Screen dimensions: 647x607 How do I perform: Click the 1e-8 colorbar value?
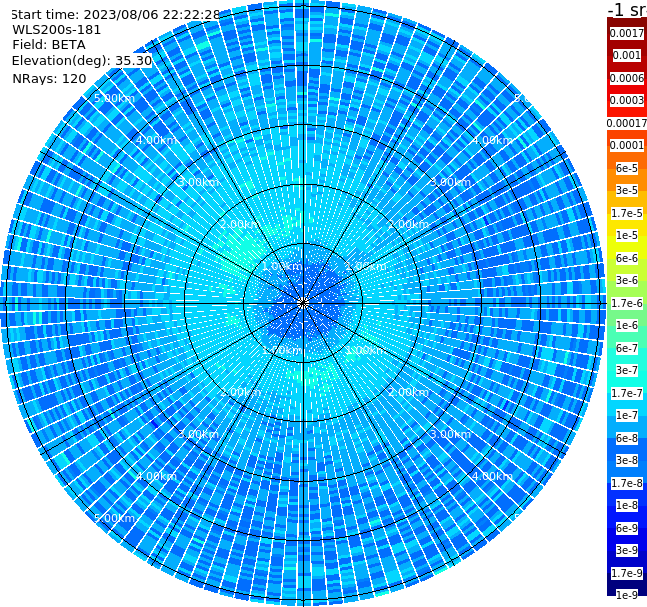pyautogui.click(x=627, y=505)
